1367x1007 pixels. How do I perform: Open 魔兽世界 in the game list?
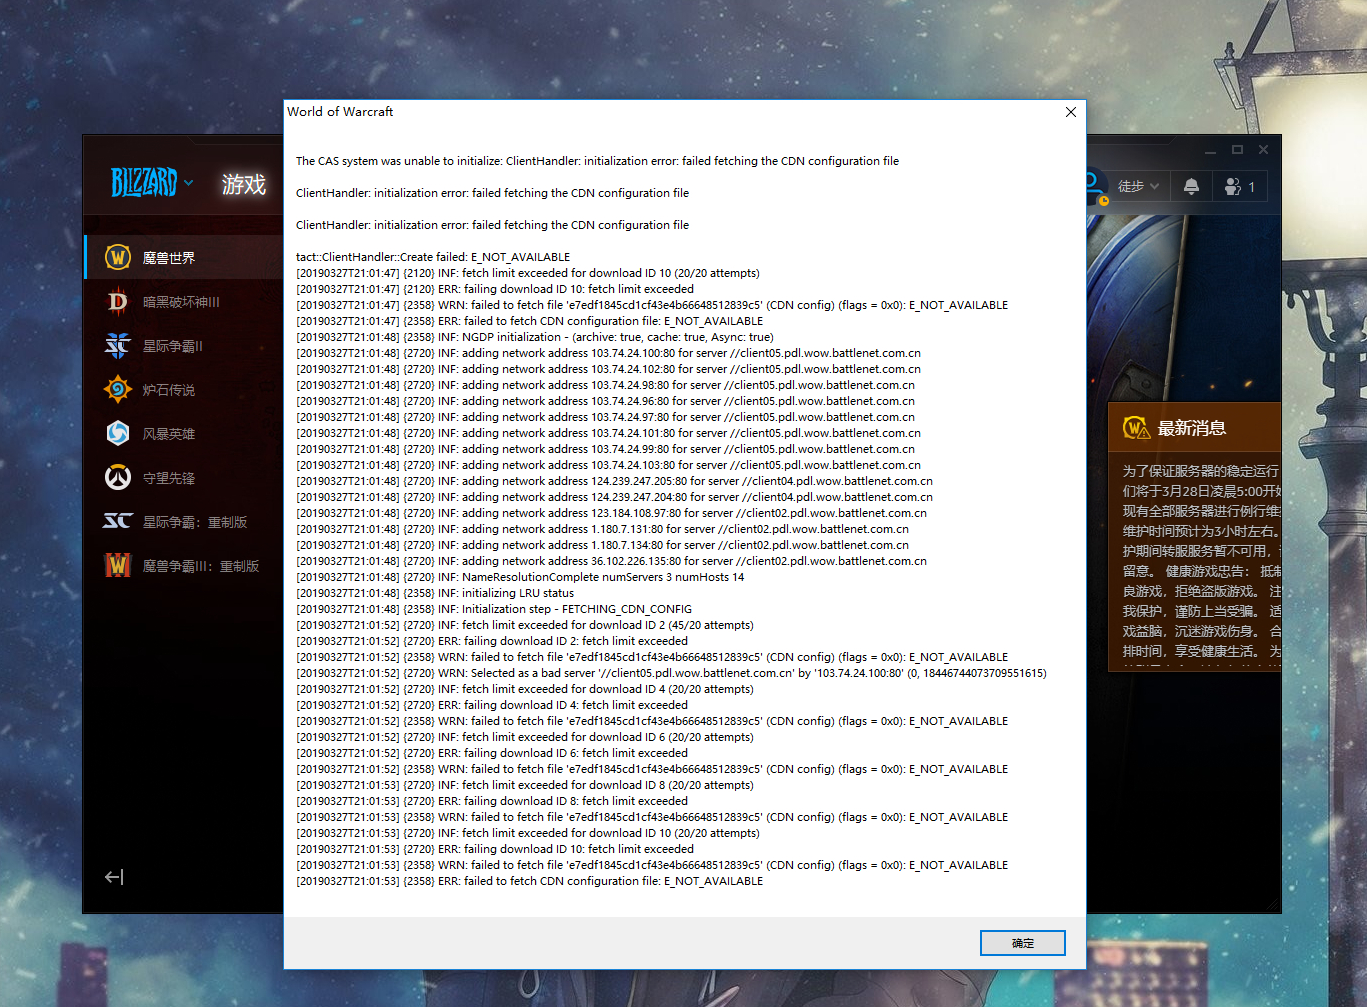pos(169,258)
